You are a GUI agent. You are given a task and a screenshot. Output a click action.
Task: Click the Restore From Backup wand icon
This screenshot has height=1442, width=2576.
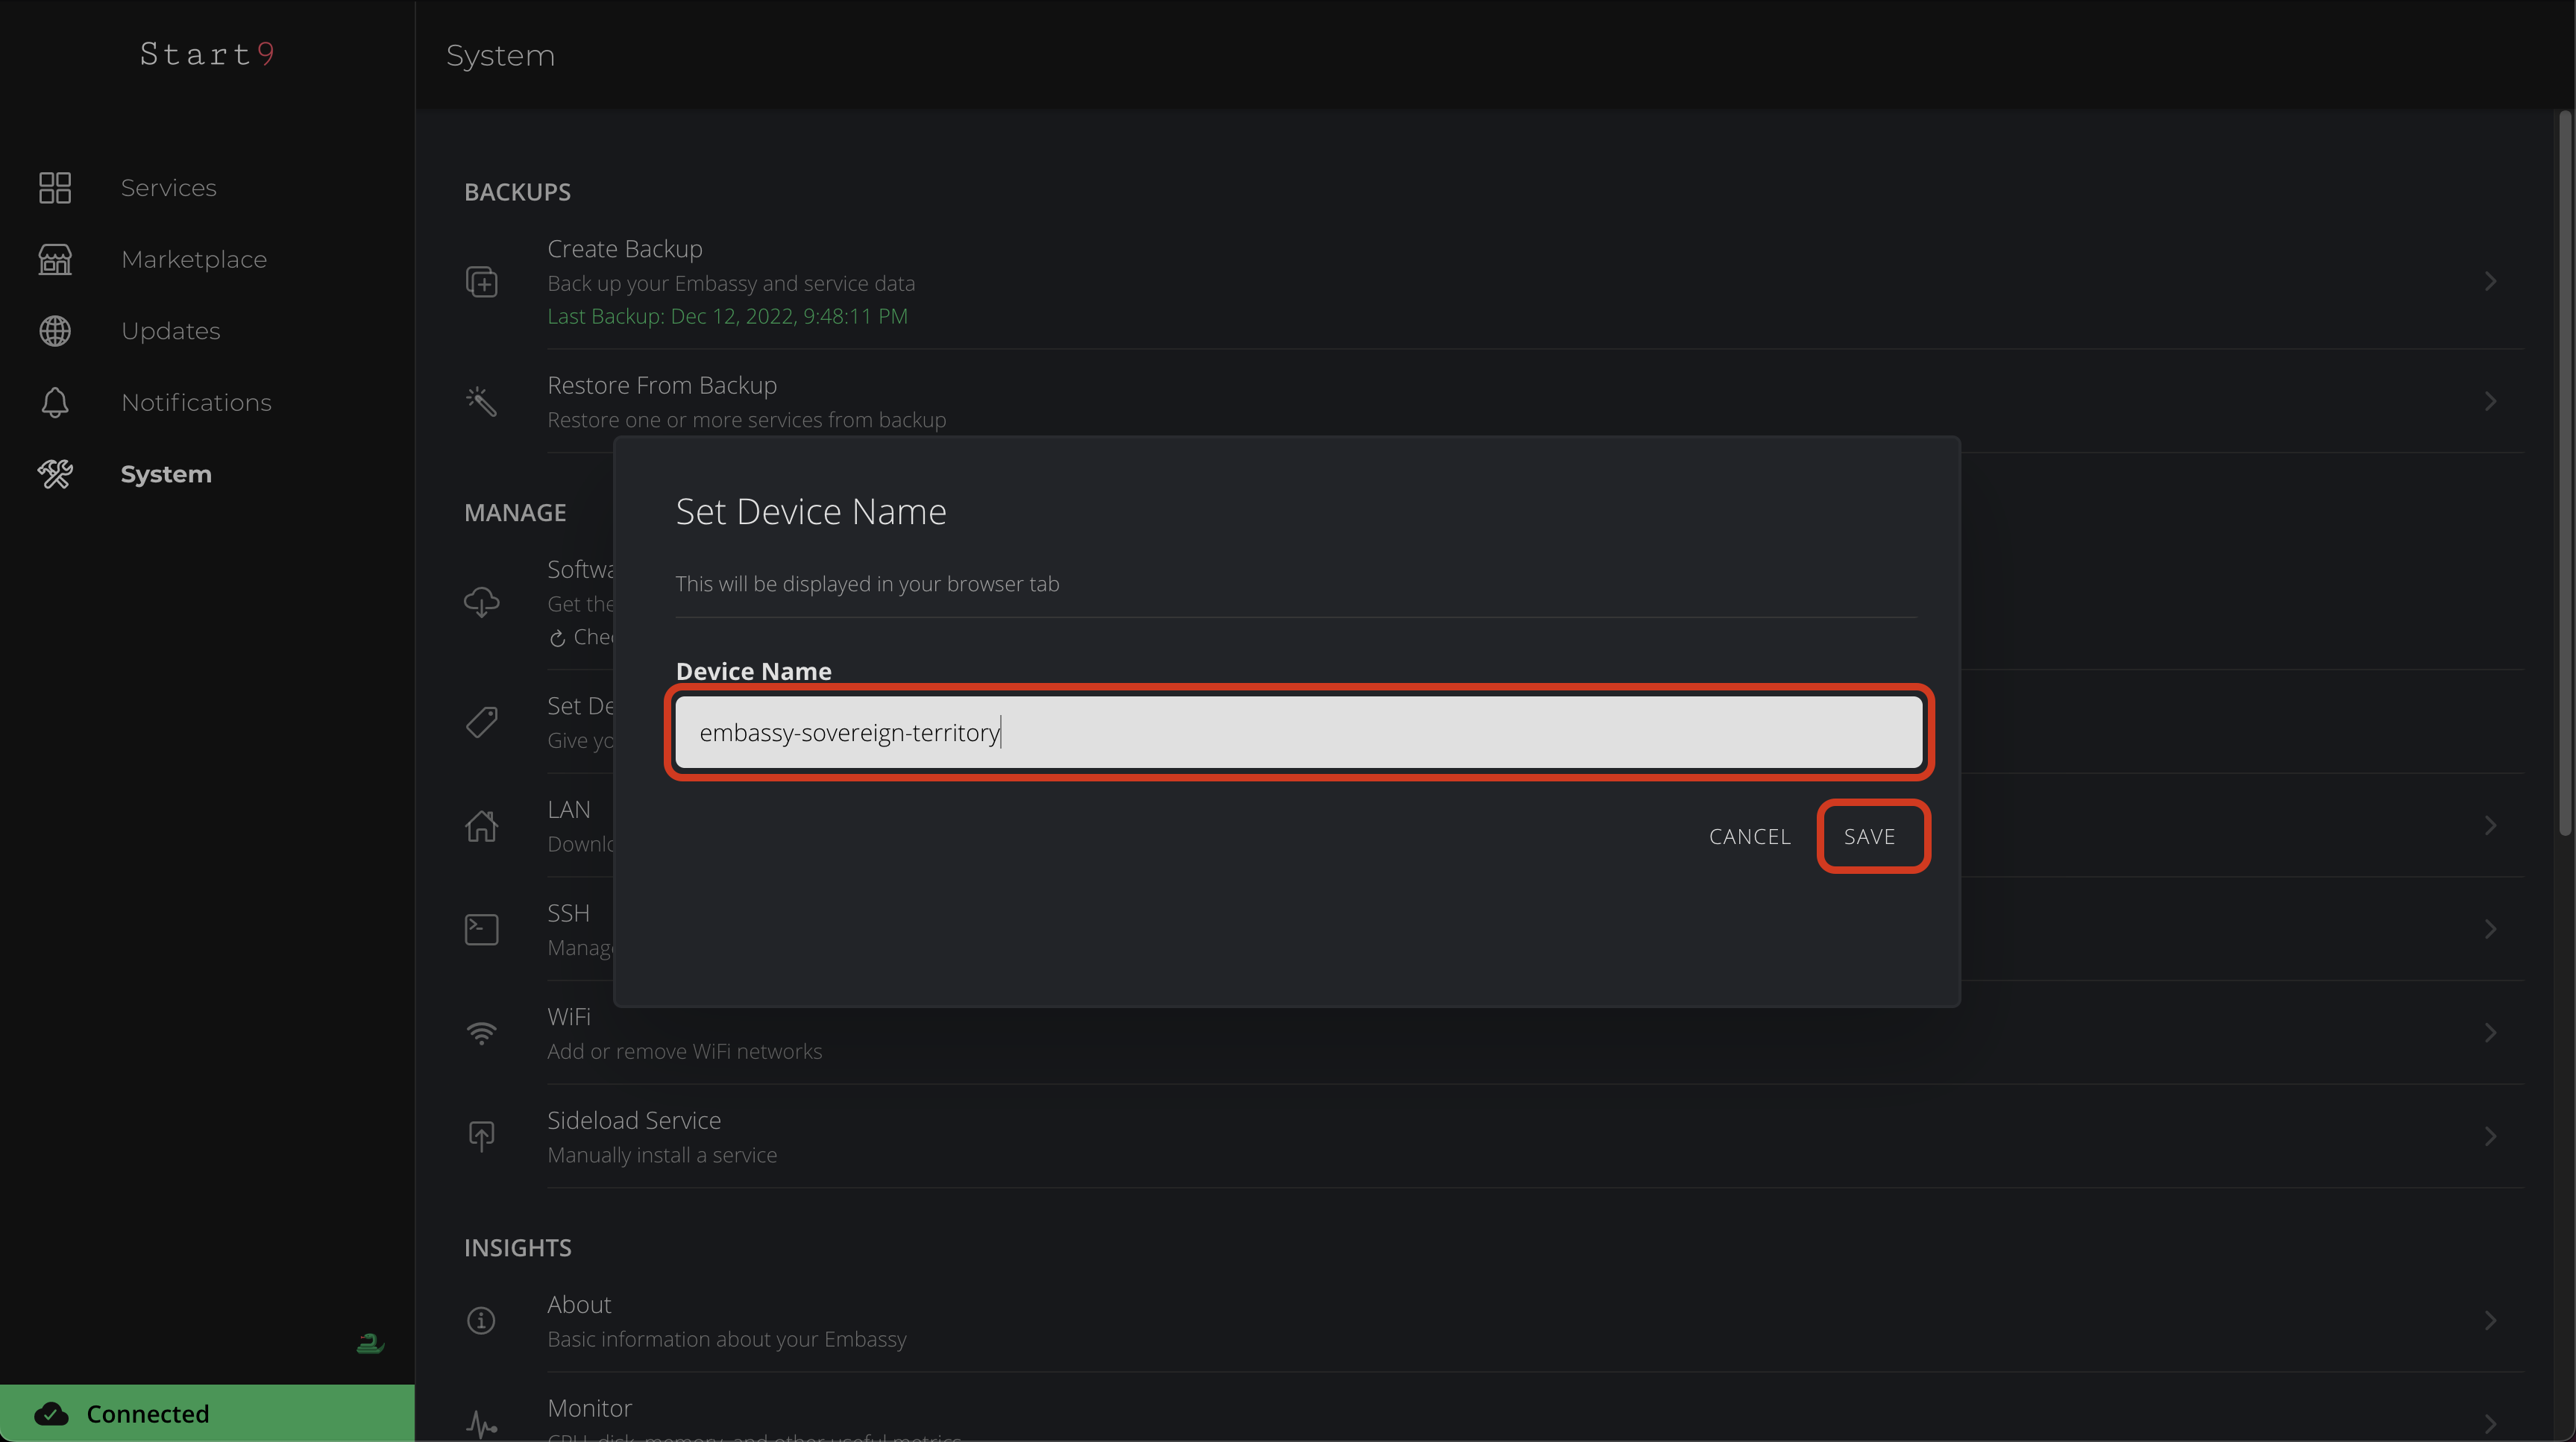click(x=482, y=401)
